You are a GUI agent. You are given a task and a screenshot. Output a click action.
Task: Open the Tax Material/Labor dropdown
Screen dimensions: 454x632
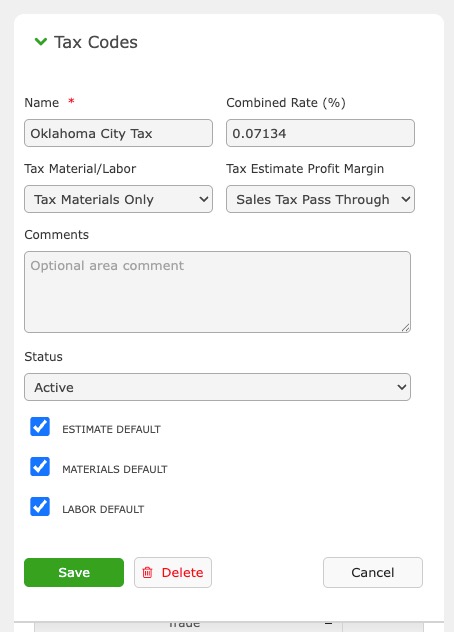[119, 199]
